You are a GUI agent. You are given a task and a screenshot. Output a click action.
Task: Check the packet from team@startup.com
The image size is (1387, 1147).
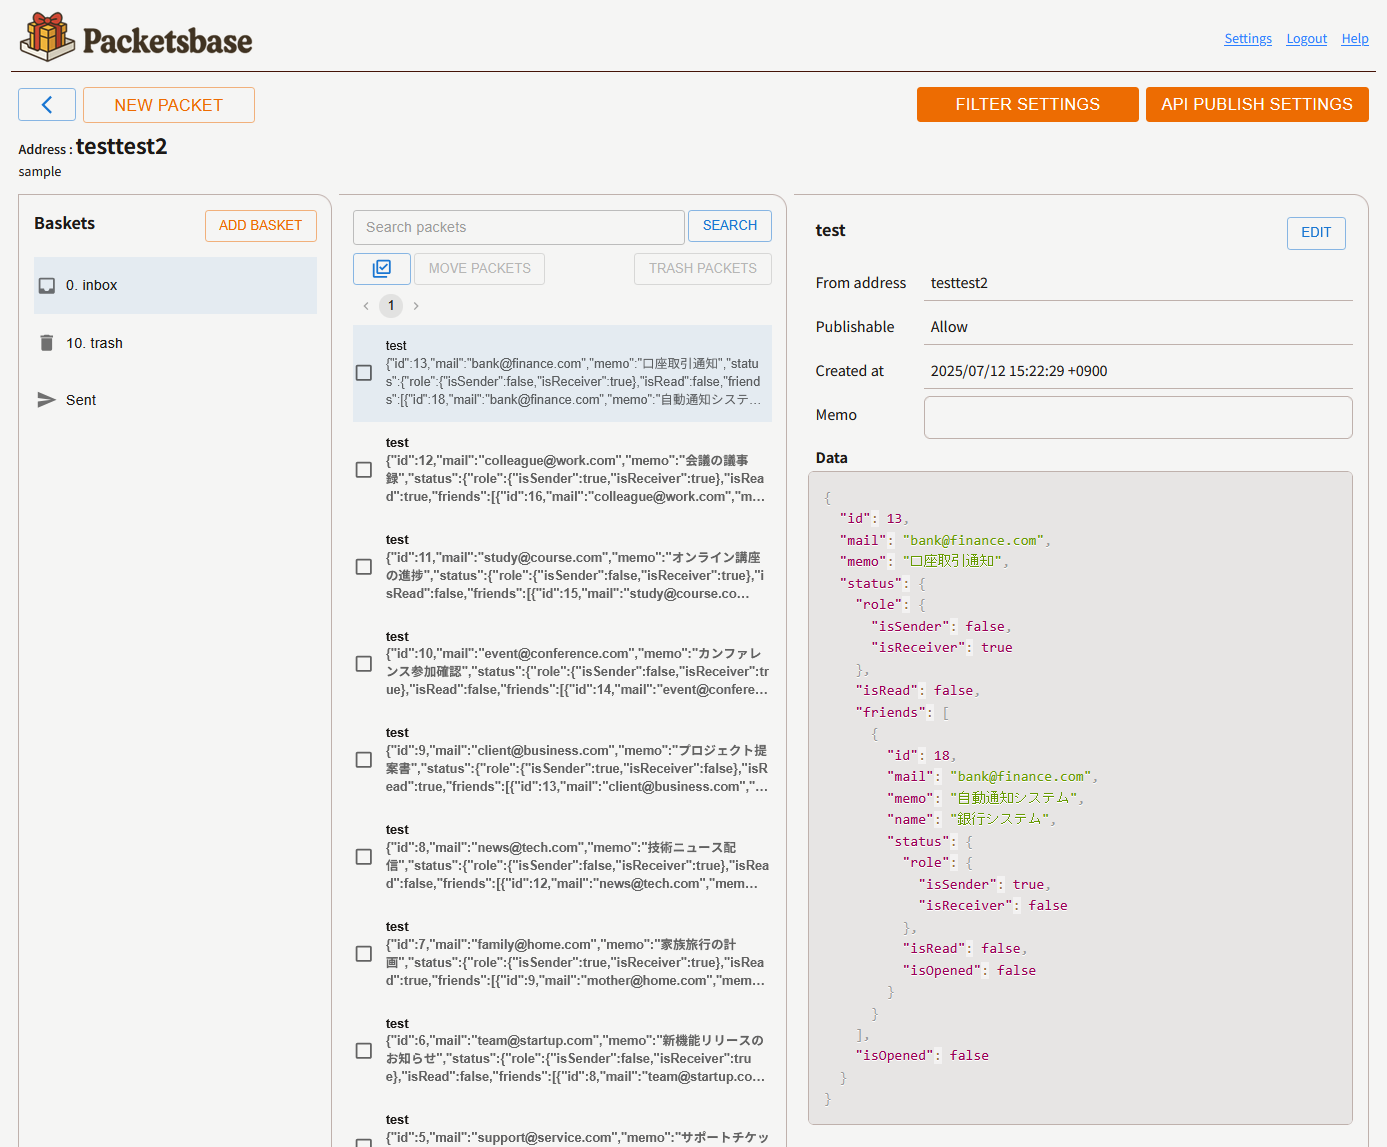pos(364,1050)
